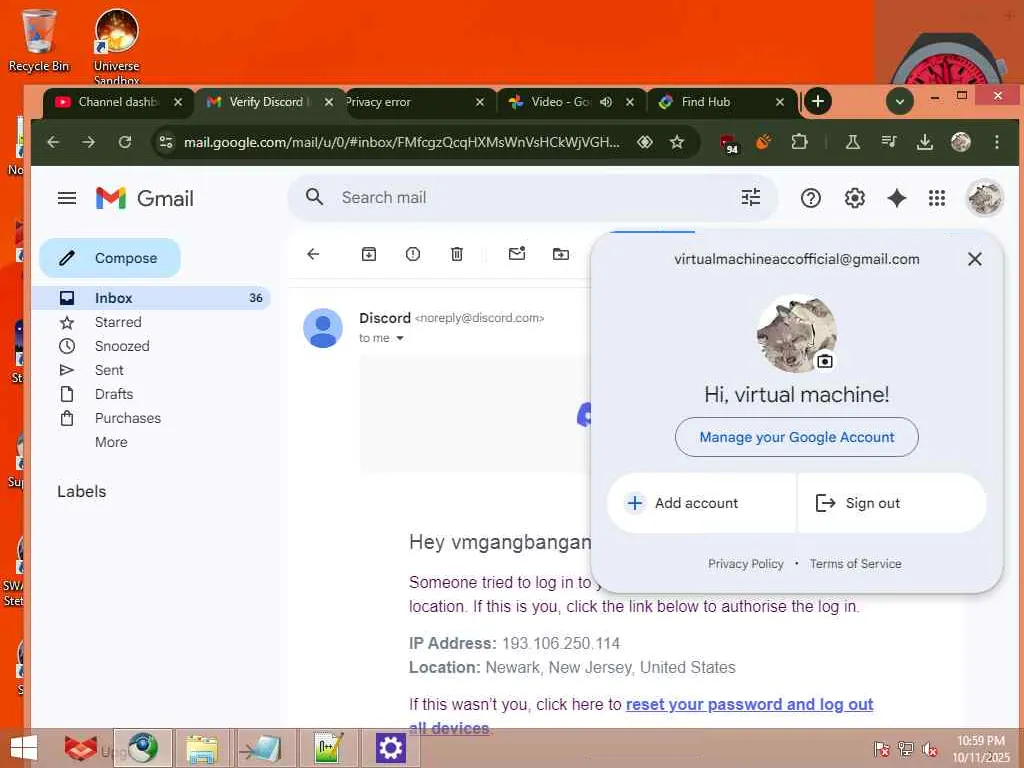Click the Gmail logo
The image size is (1024, 768).
coord(145,198)
